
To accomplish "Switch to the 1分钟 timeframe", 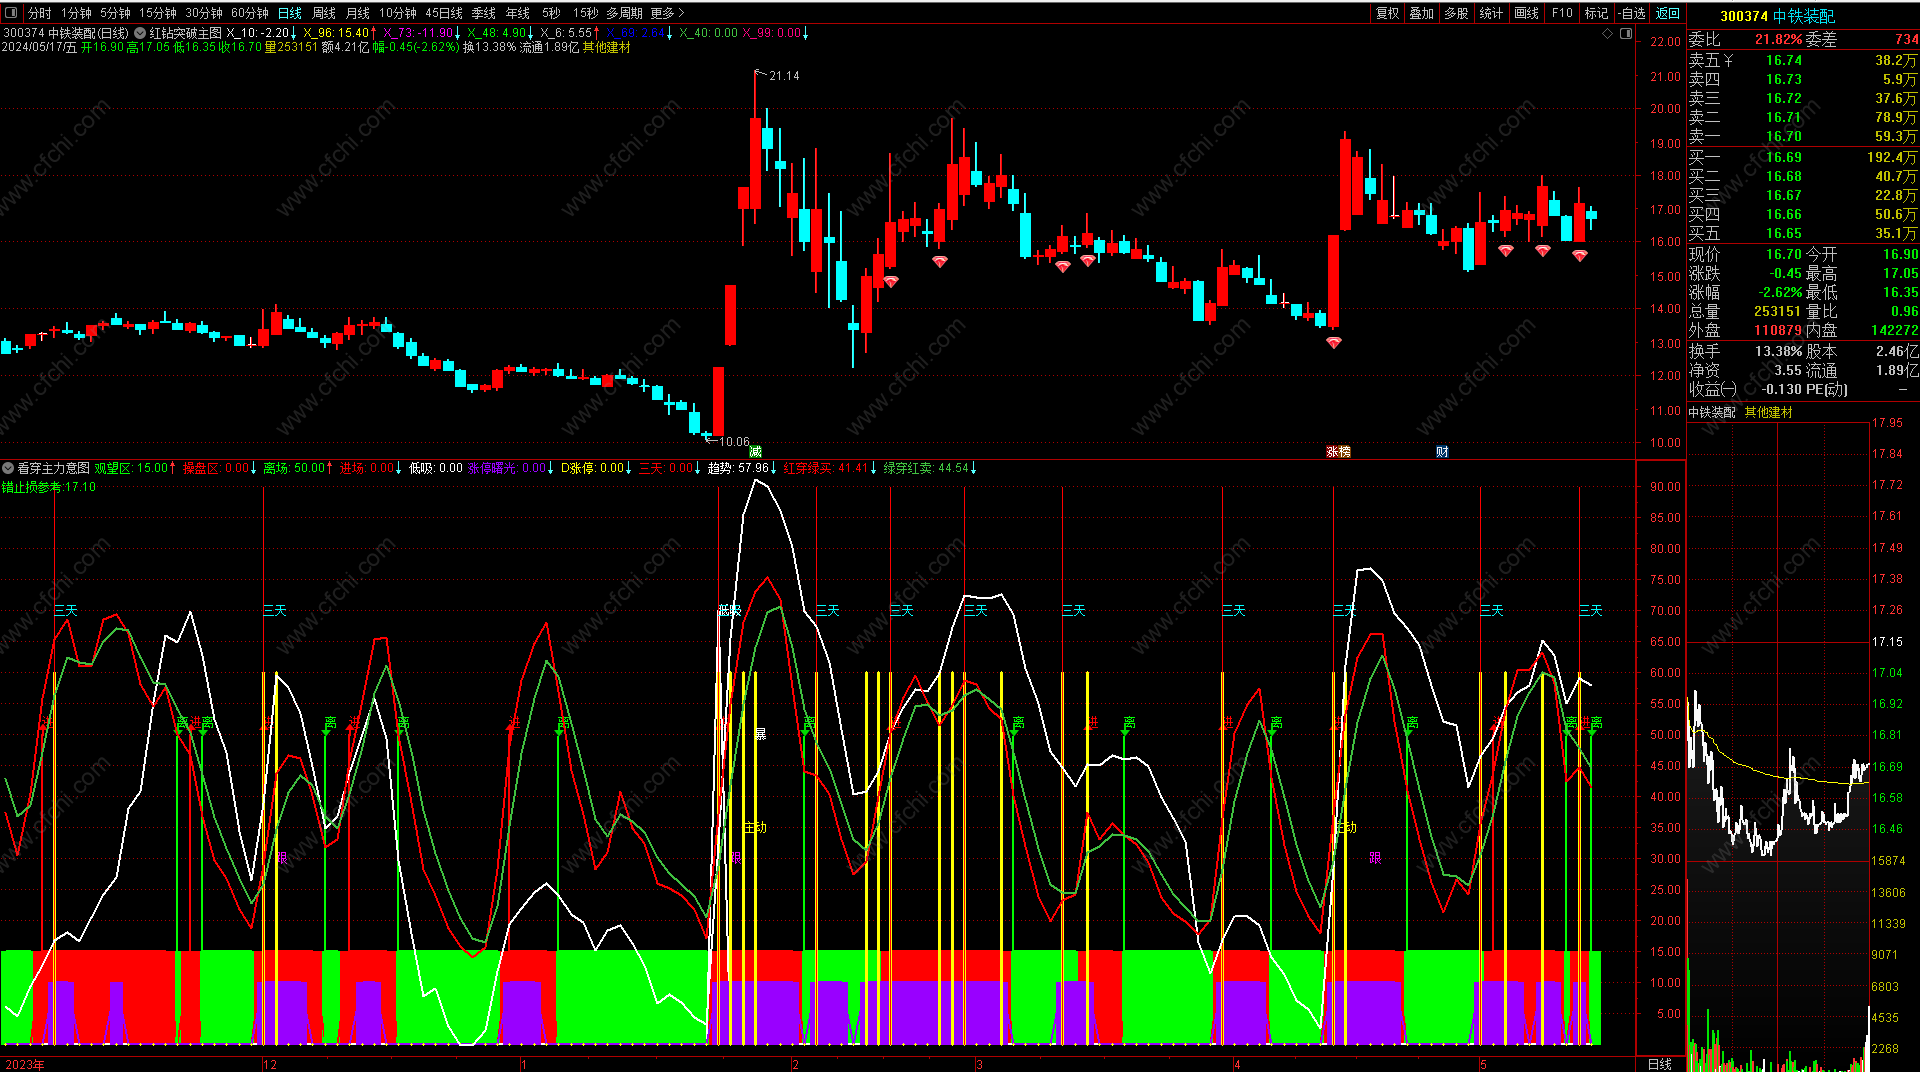I will click(x=76, y=13).
